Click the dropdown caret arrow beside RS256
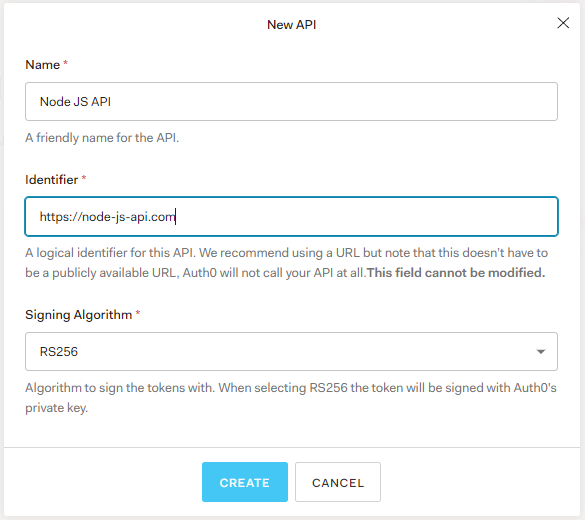The image size is (585, 520). [541, 352]
